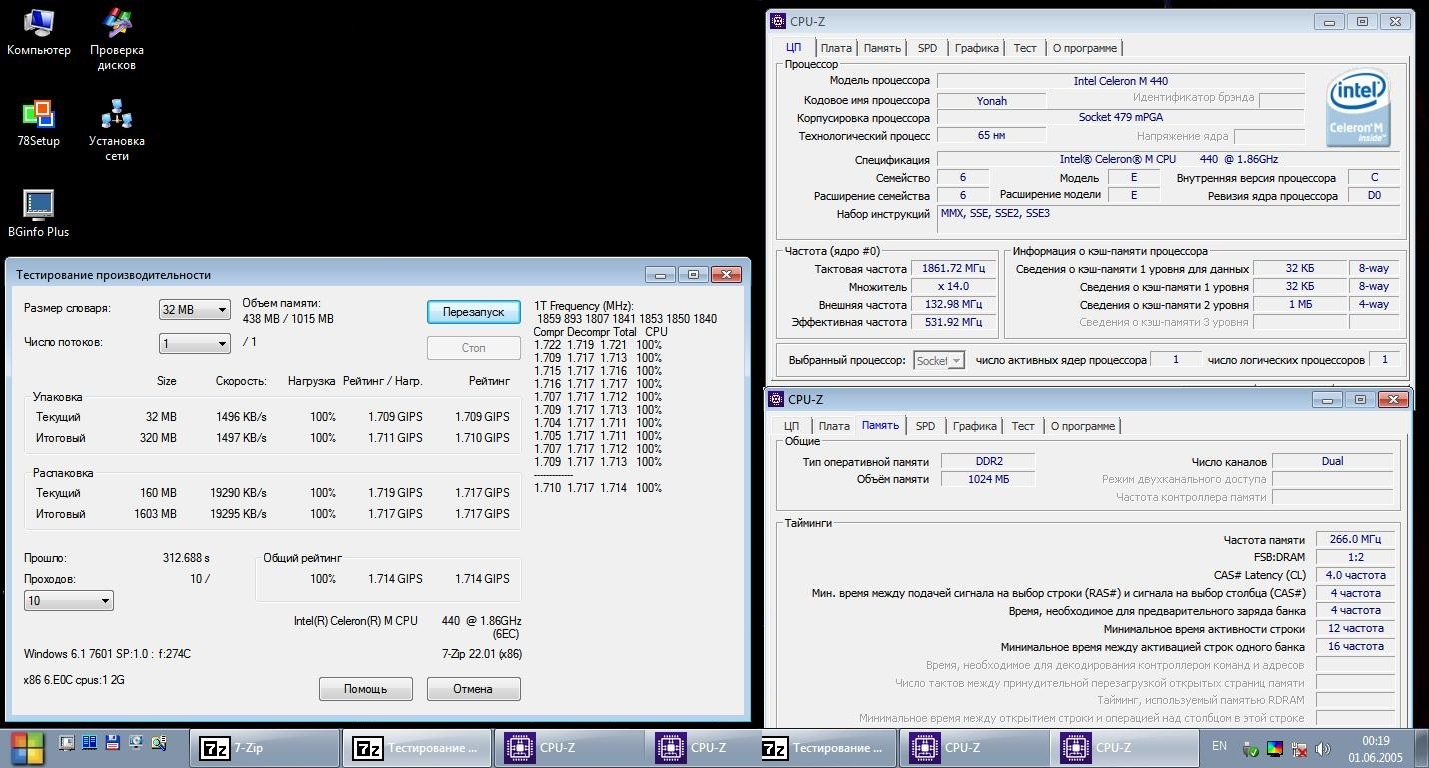The height and width of the screenshot is (768, 1429).
Task: Click the lower CPU-Z window title icon
Action: (x=777, y=400)
